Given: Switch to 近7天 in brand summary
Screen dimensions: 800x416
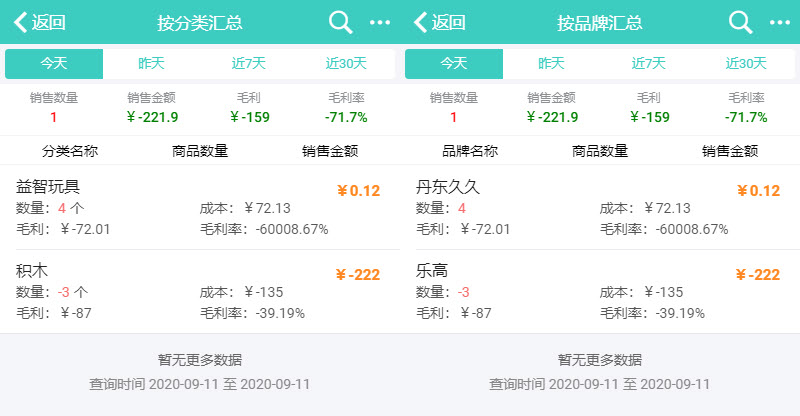Looking at the screenshot, I should [649, 63].
